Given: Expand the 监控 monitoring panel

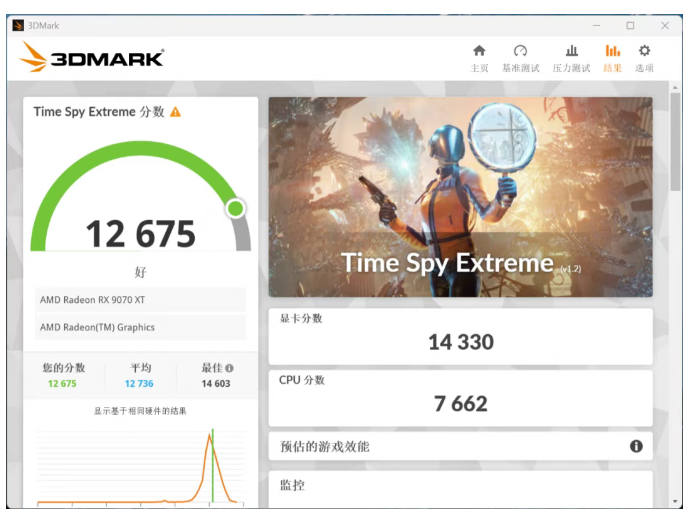Looking at the screenshot, I should [460, 486].
